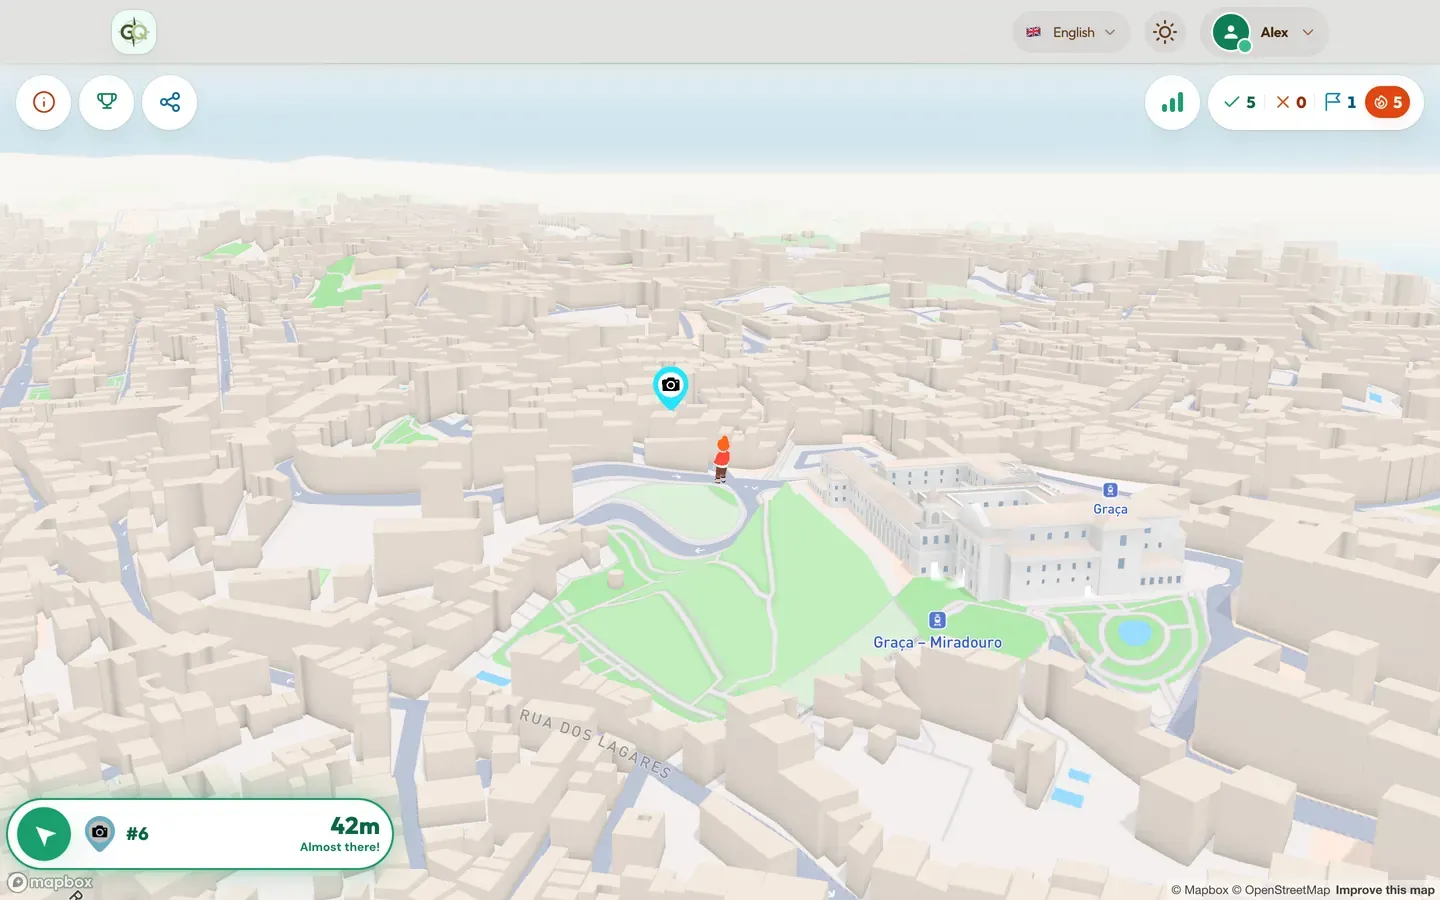Click the wrong answers count 0
The width and height of the screenshot is (1440, 900).
(1291, 102)
